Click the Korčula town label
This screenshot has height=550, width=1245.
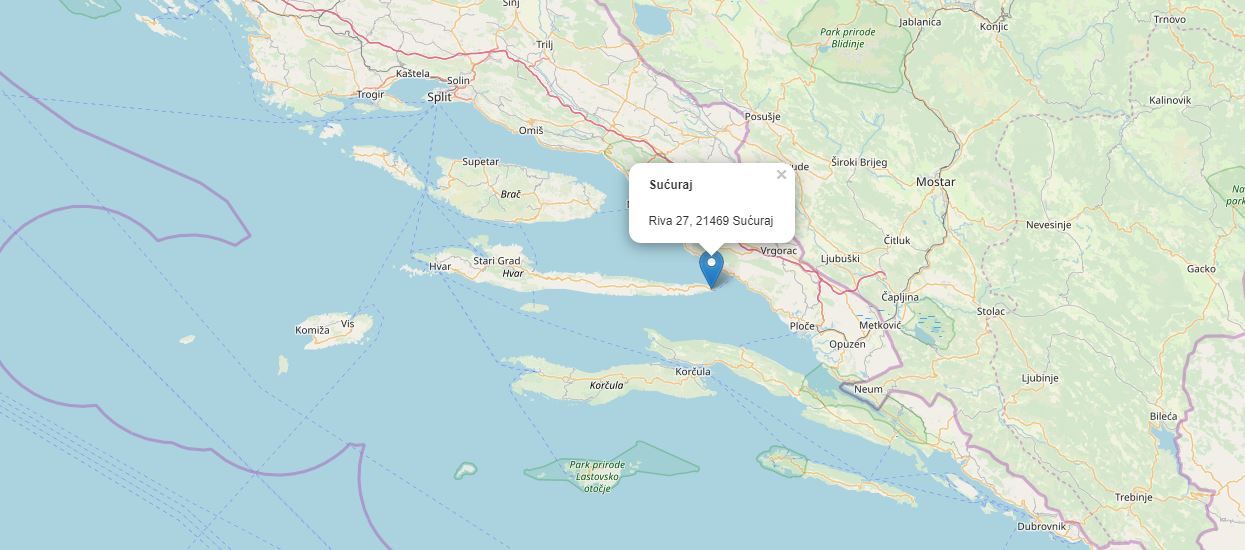point(693,372)
